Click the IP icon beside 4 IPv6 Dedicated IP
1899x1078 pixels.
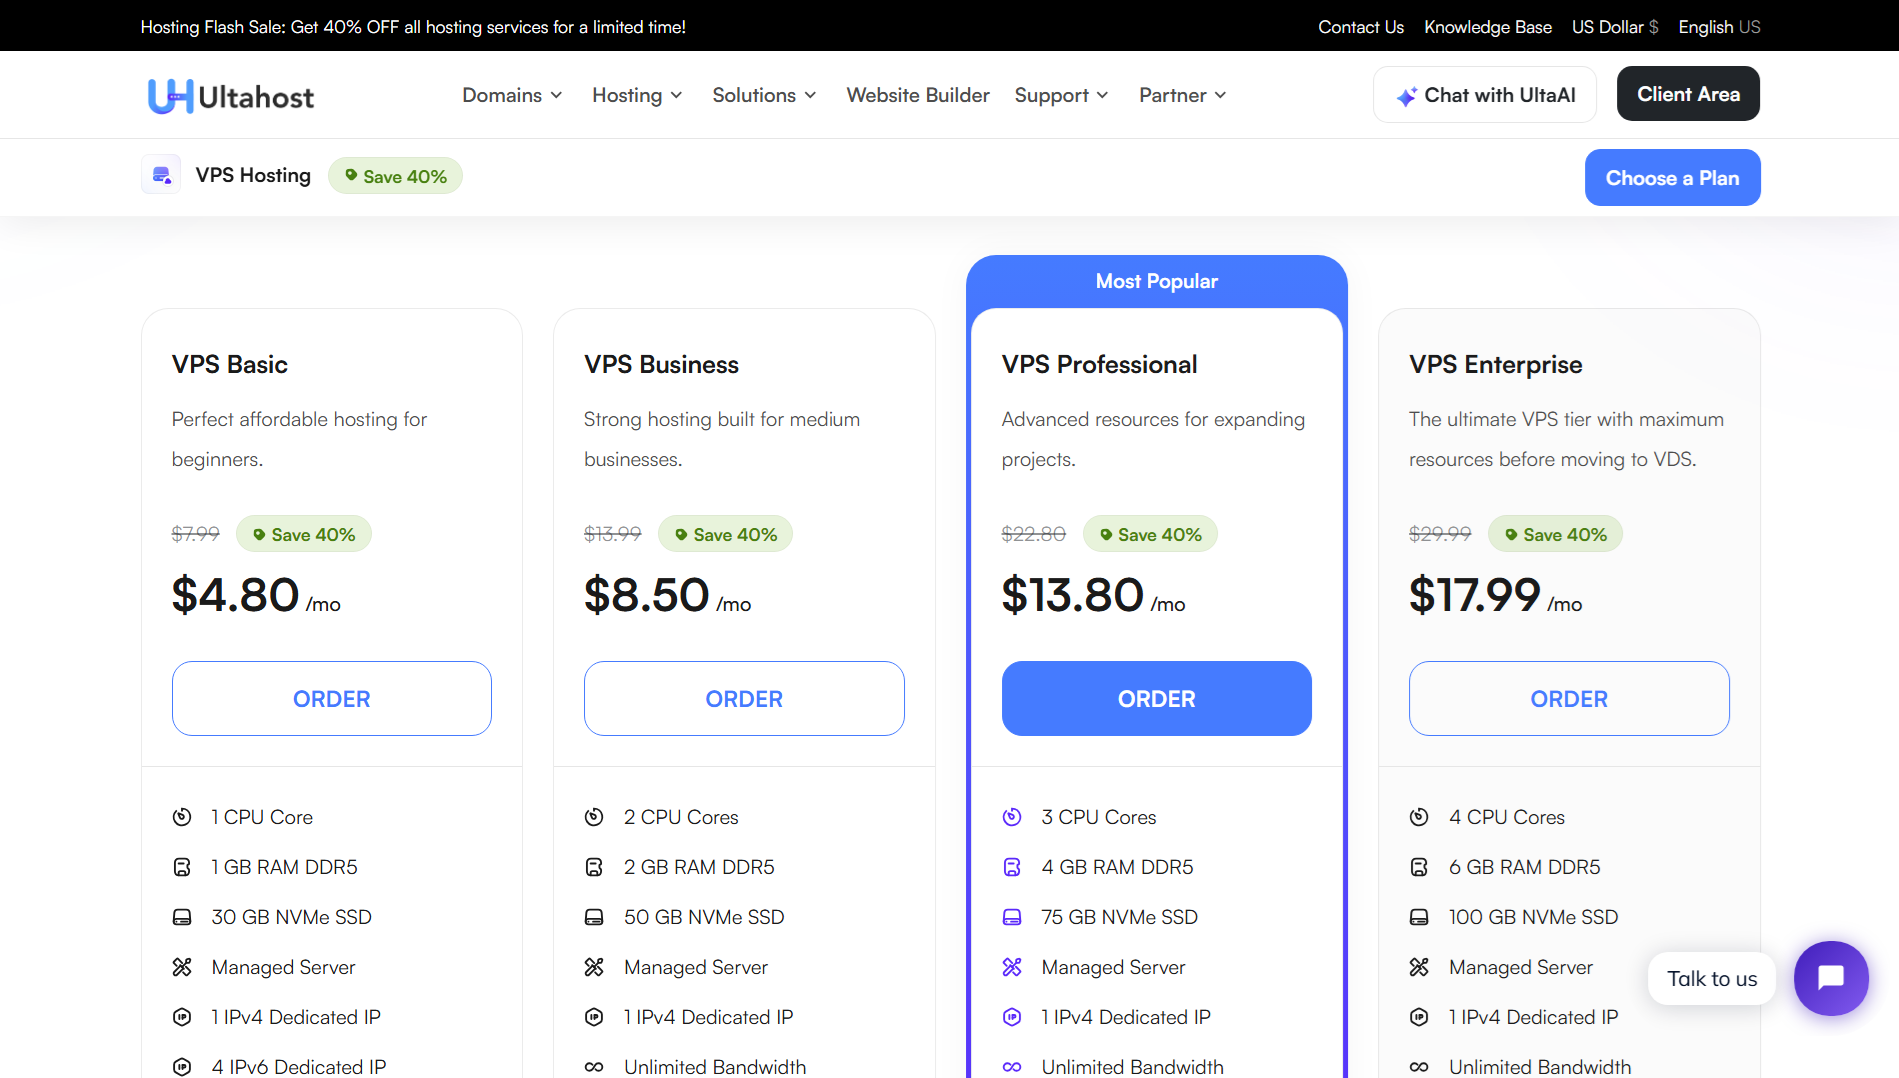pos(182,1067)
